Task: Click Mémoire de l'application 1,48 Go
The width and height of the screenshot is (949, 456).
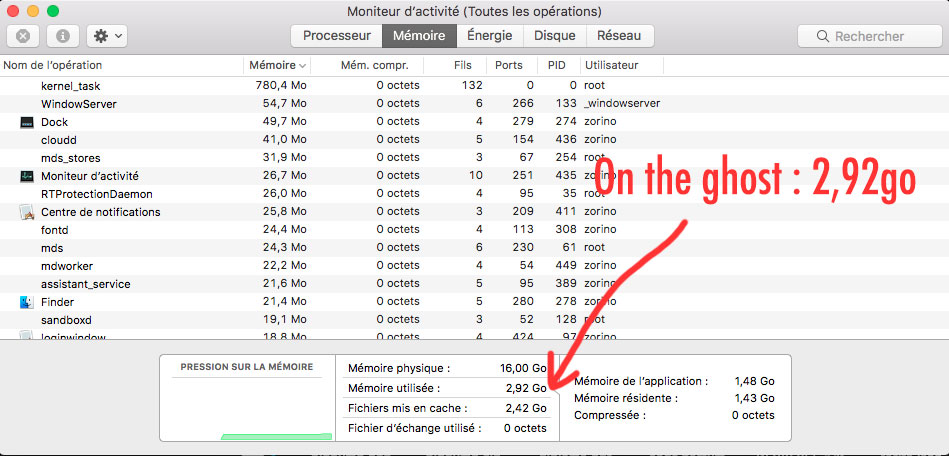Action: [674, 382]
